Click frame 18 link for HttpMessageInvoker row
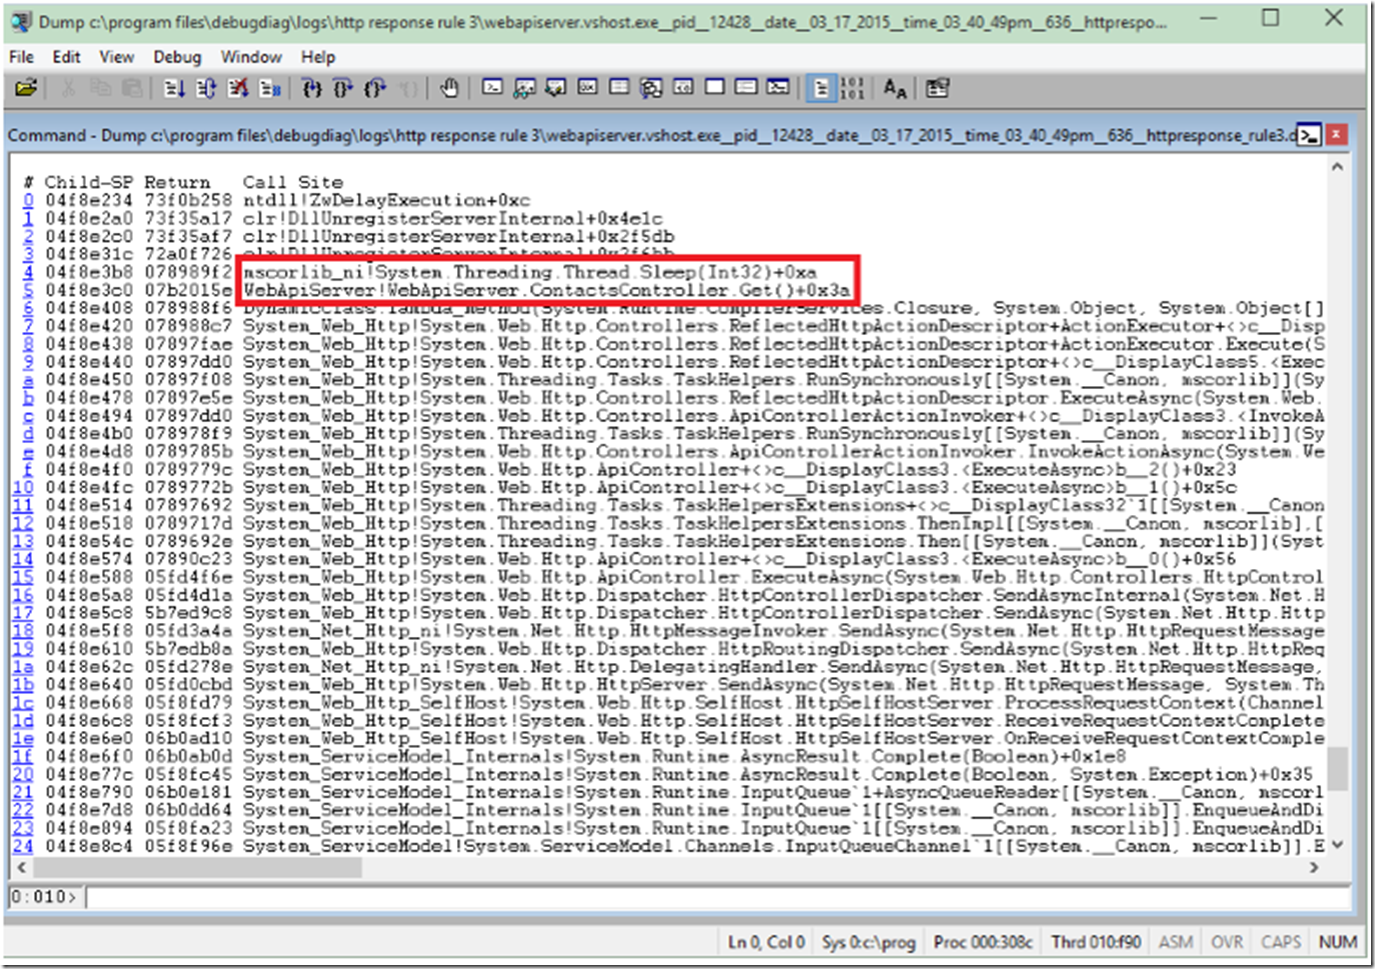1375x969 pixels. click(23, 631)
